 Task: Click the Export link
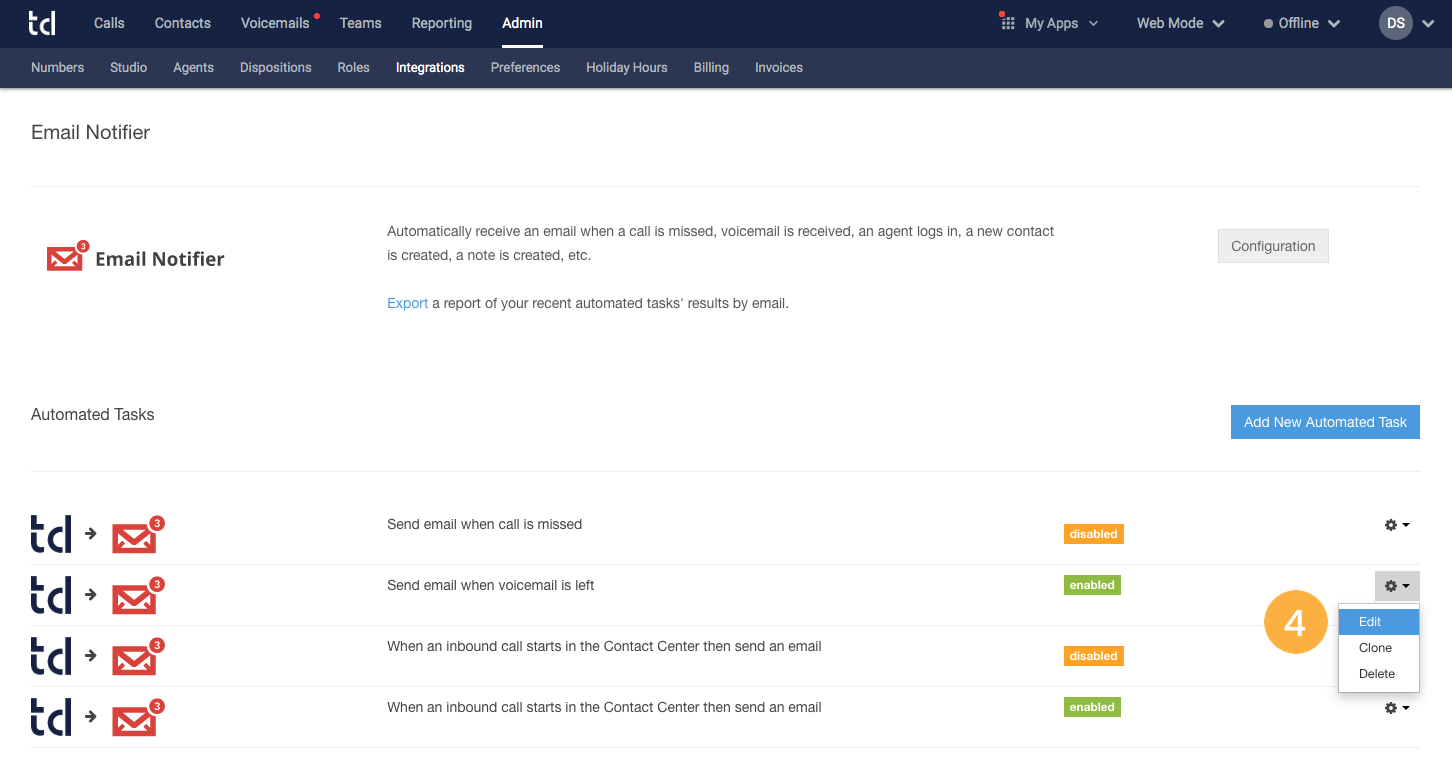click(x=407, y=303)
